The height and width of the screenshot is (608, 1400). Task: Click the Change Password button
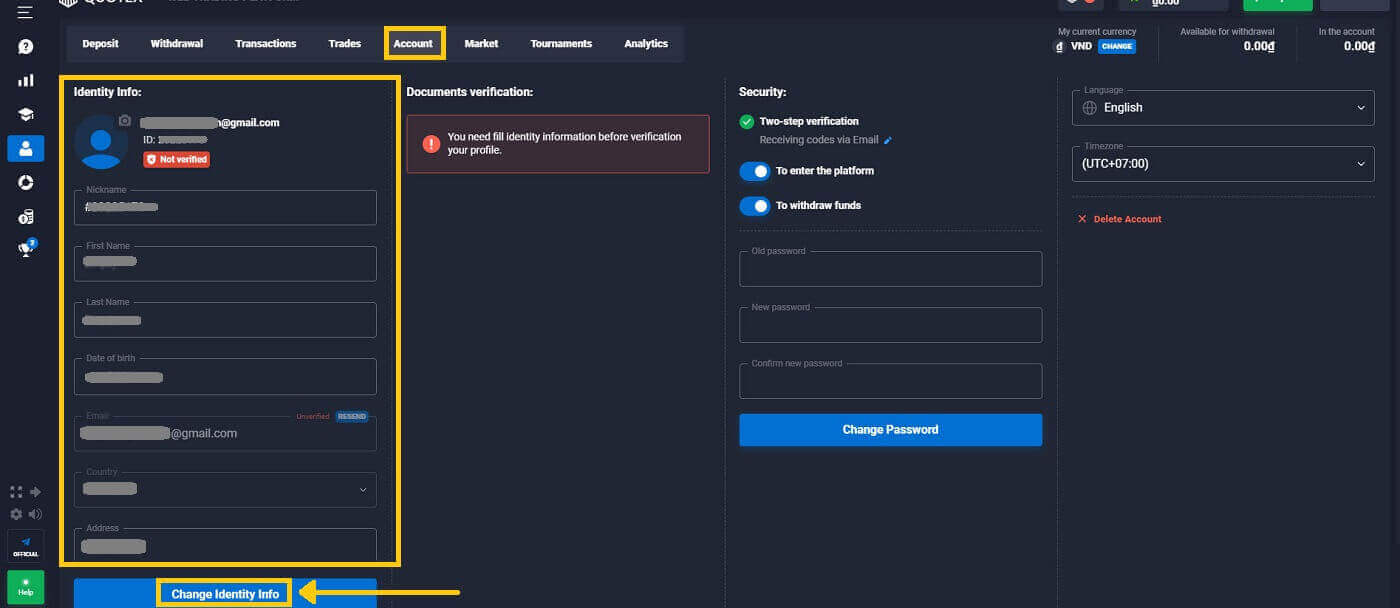tap(890, 430)
